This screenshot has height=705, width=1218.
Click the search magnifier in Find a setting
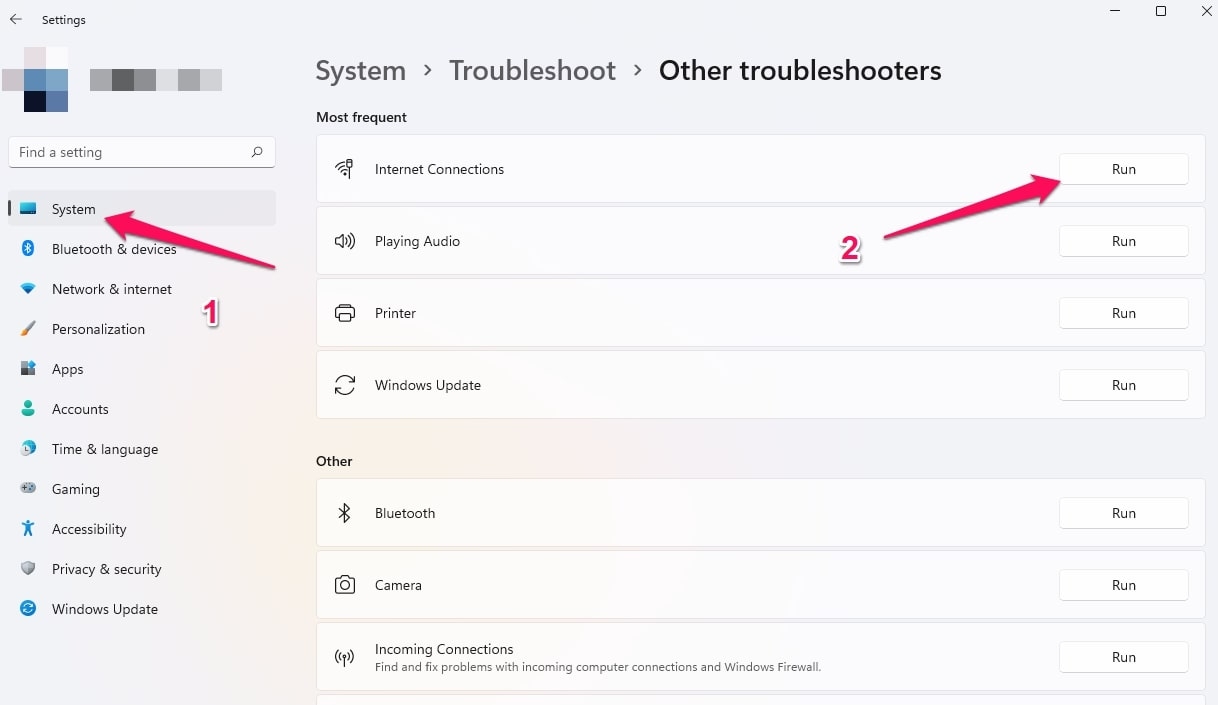[257, 152]
